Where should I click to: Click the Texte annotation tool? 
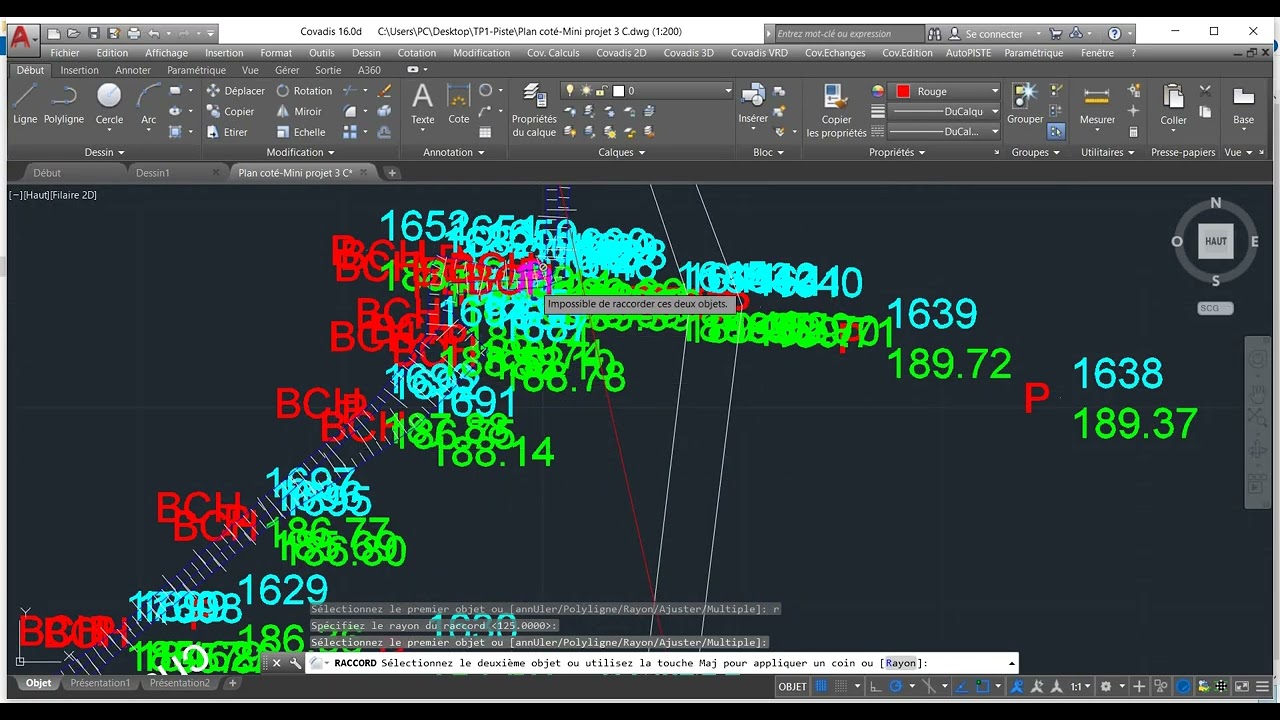pos(423,105)
